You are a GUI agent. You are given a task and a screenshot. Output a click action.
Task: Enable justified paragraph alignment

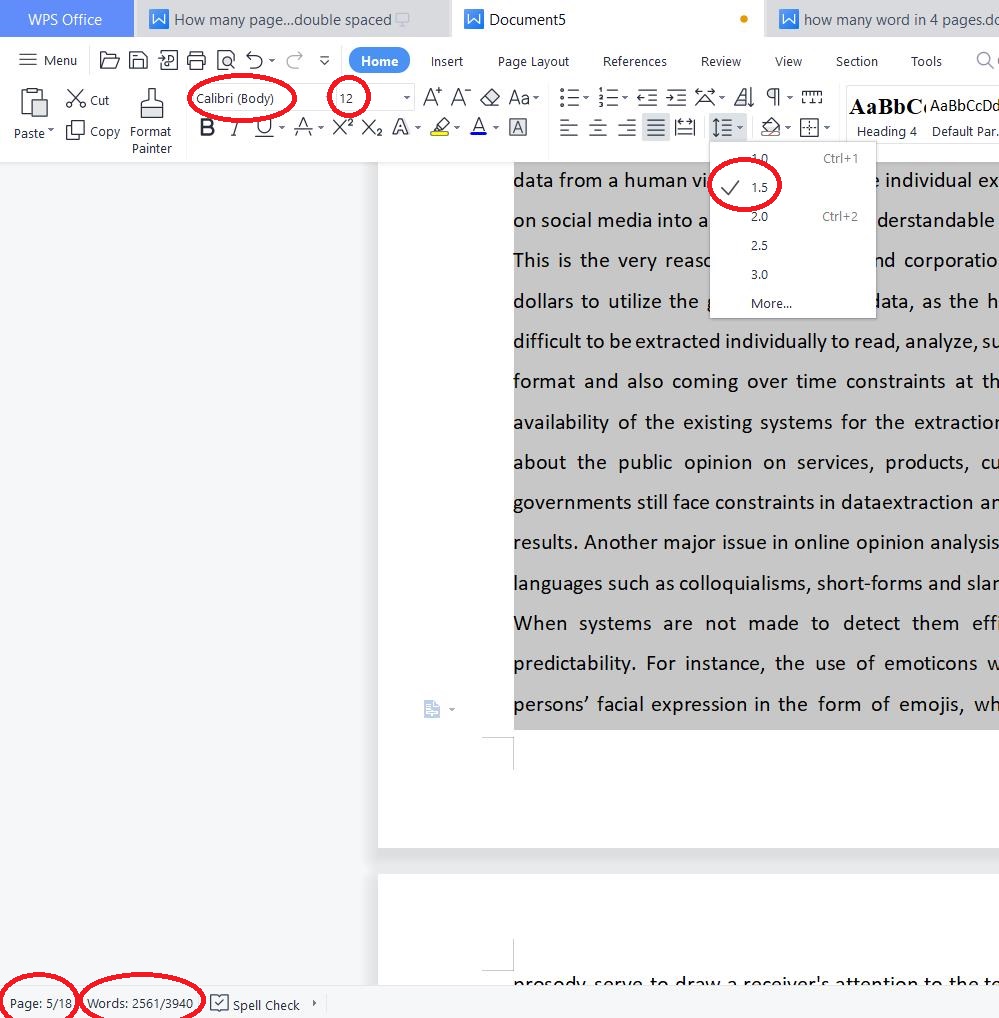pos(657,128)
